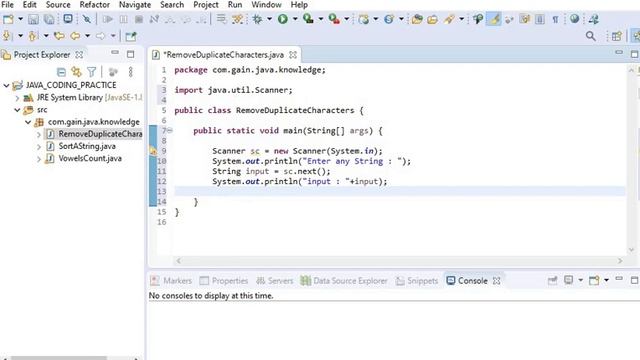Click the Next Annotation down arrow icon
Viewport: 640px width, 360px height.
(7, 36)
